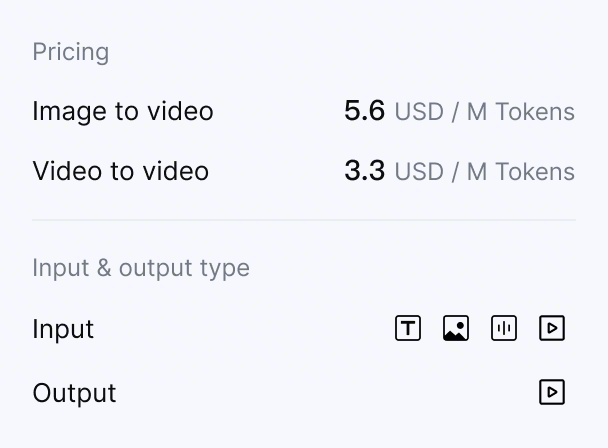This screenshot has height=448, width=608.
Task: Click the 3.3 price value
Action: [364, 171]
